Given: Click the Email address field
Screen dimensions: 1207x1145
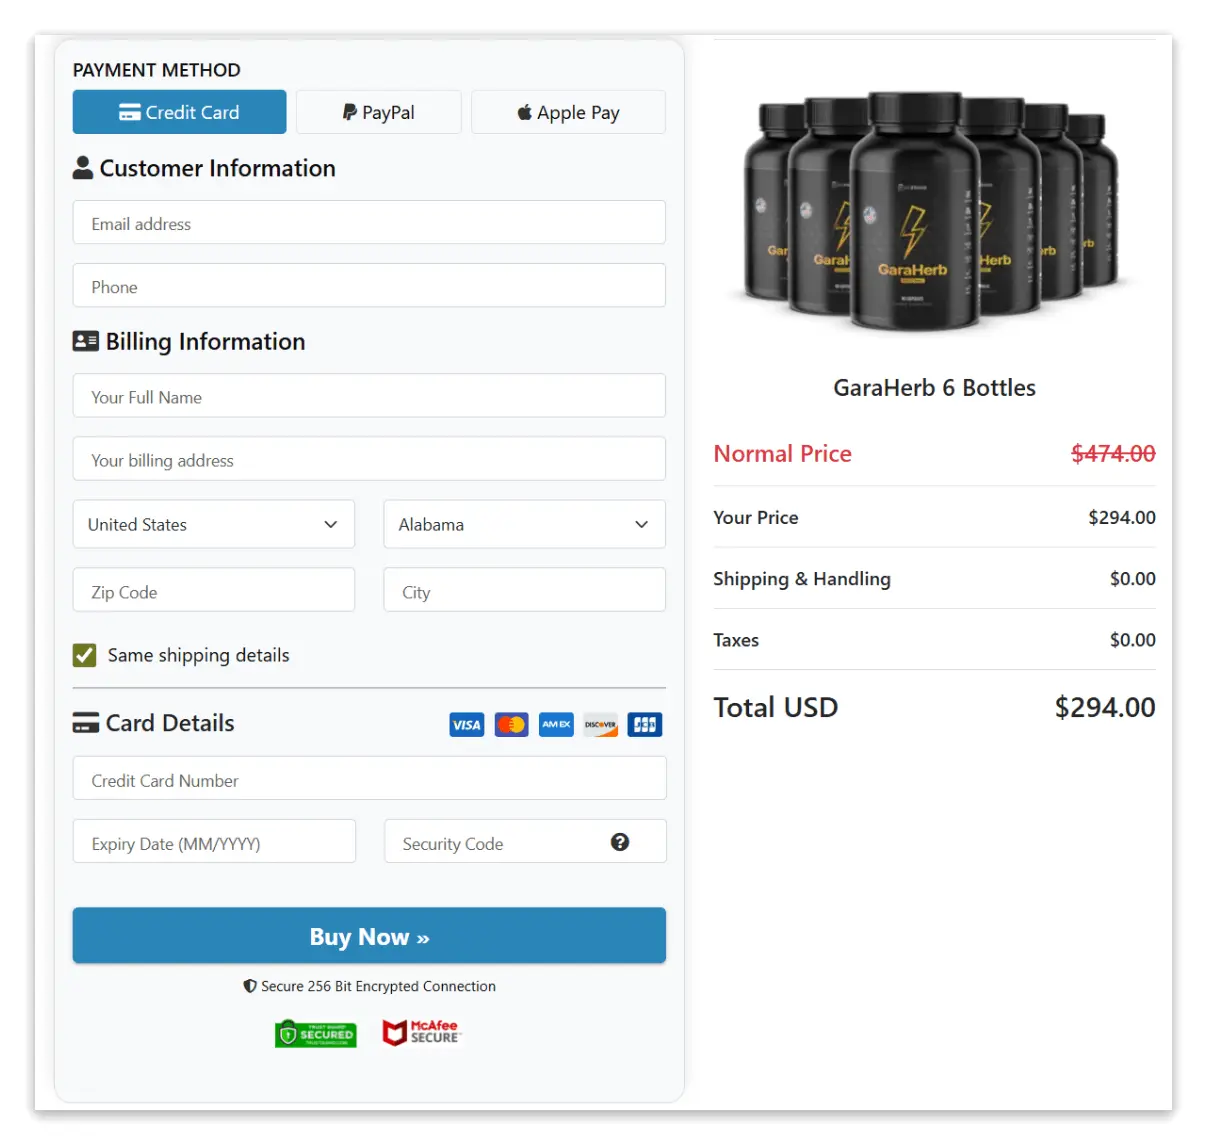Looking at the screenshot, I should (368, 222).
